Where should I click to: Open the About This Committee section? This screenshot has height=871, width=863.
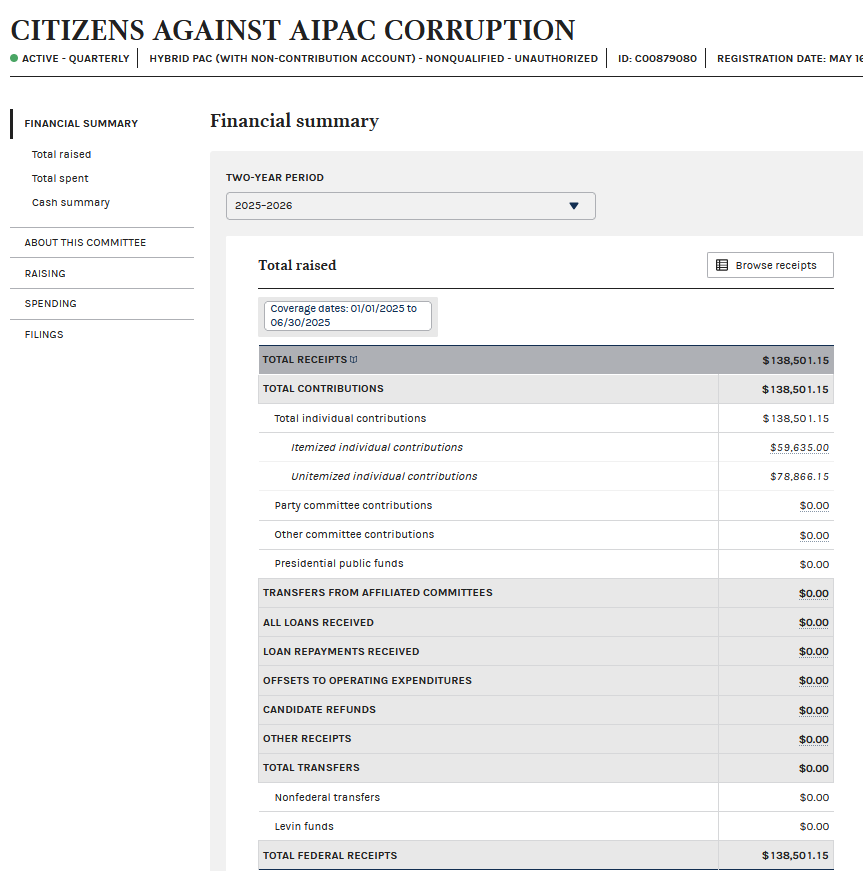[85, 243]
